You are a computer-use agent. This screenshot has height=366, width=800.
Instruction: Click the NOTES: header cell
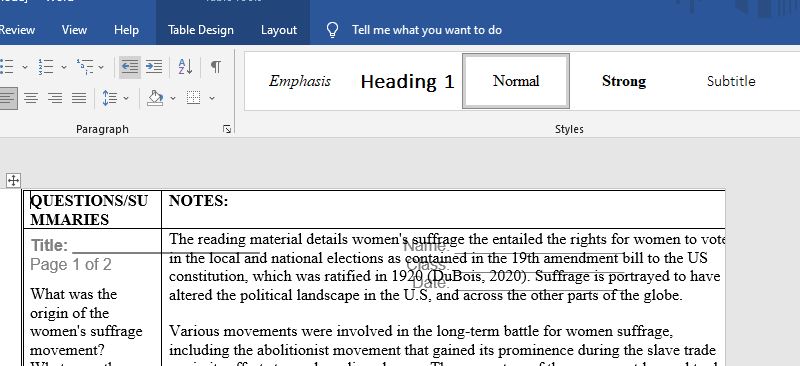coord(443,210)
